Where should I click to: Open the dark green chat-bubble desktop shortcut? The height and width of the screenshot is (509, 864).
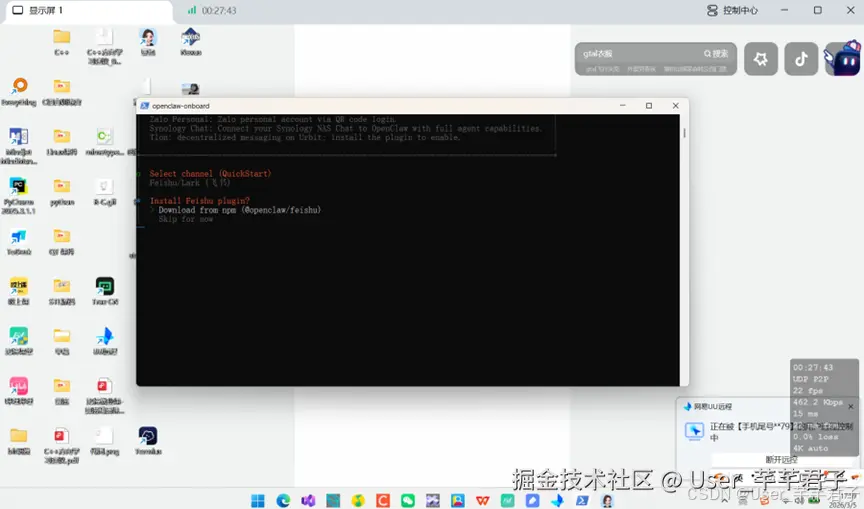click(x=105, y=291)
